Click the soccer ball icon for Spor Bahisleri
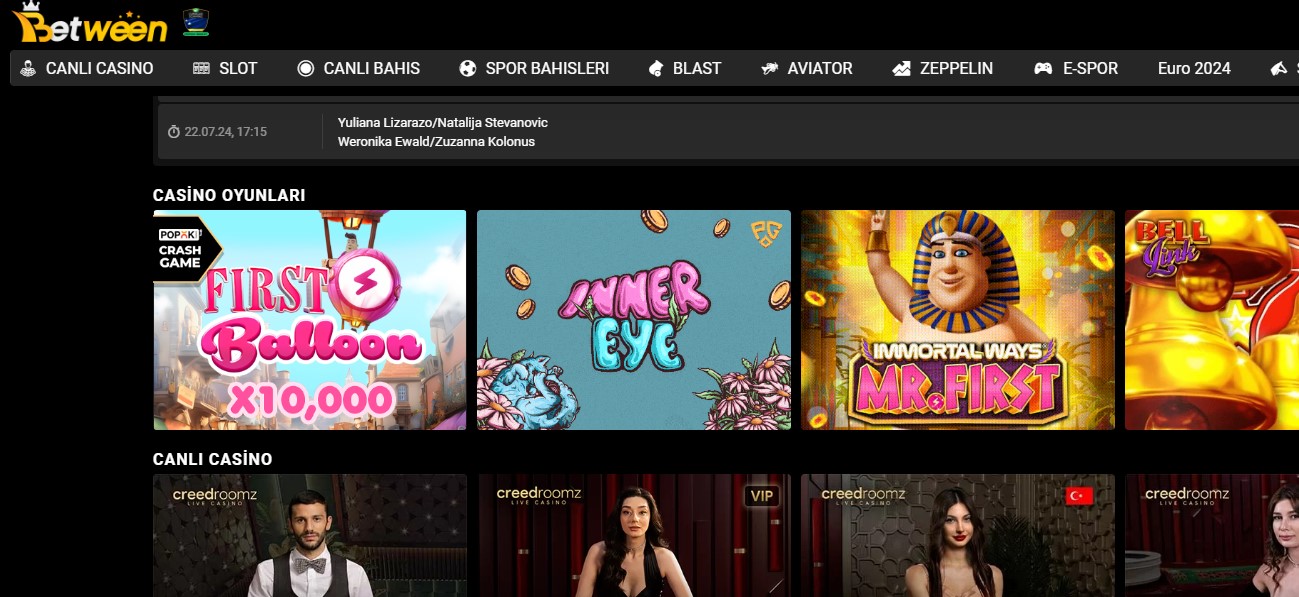This screenshot has width=1299, height=597. pos(468,69)
